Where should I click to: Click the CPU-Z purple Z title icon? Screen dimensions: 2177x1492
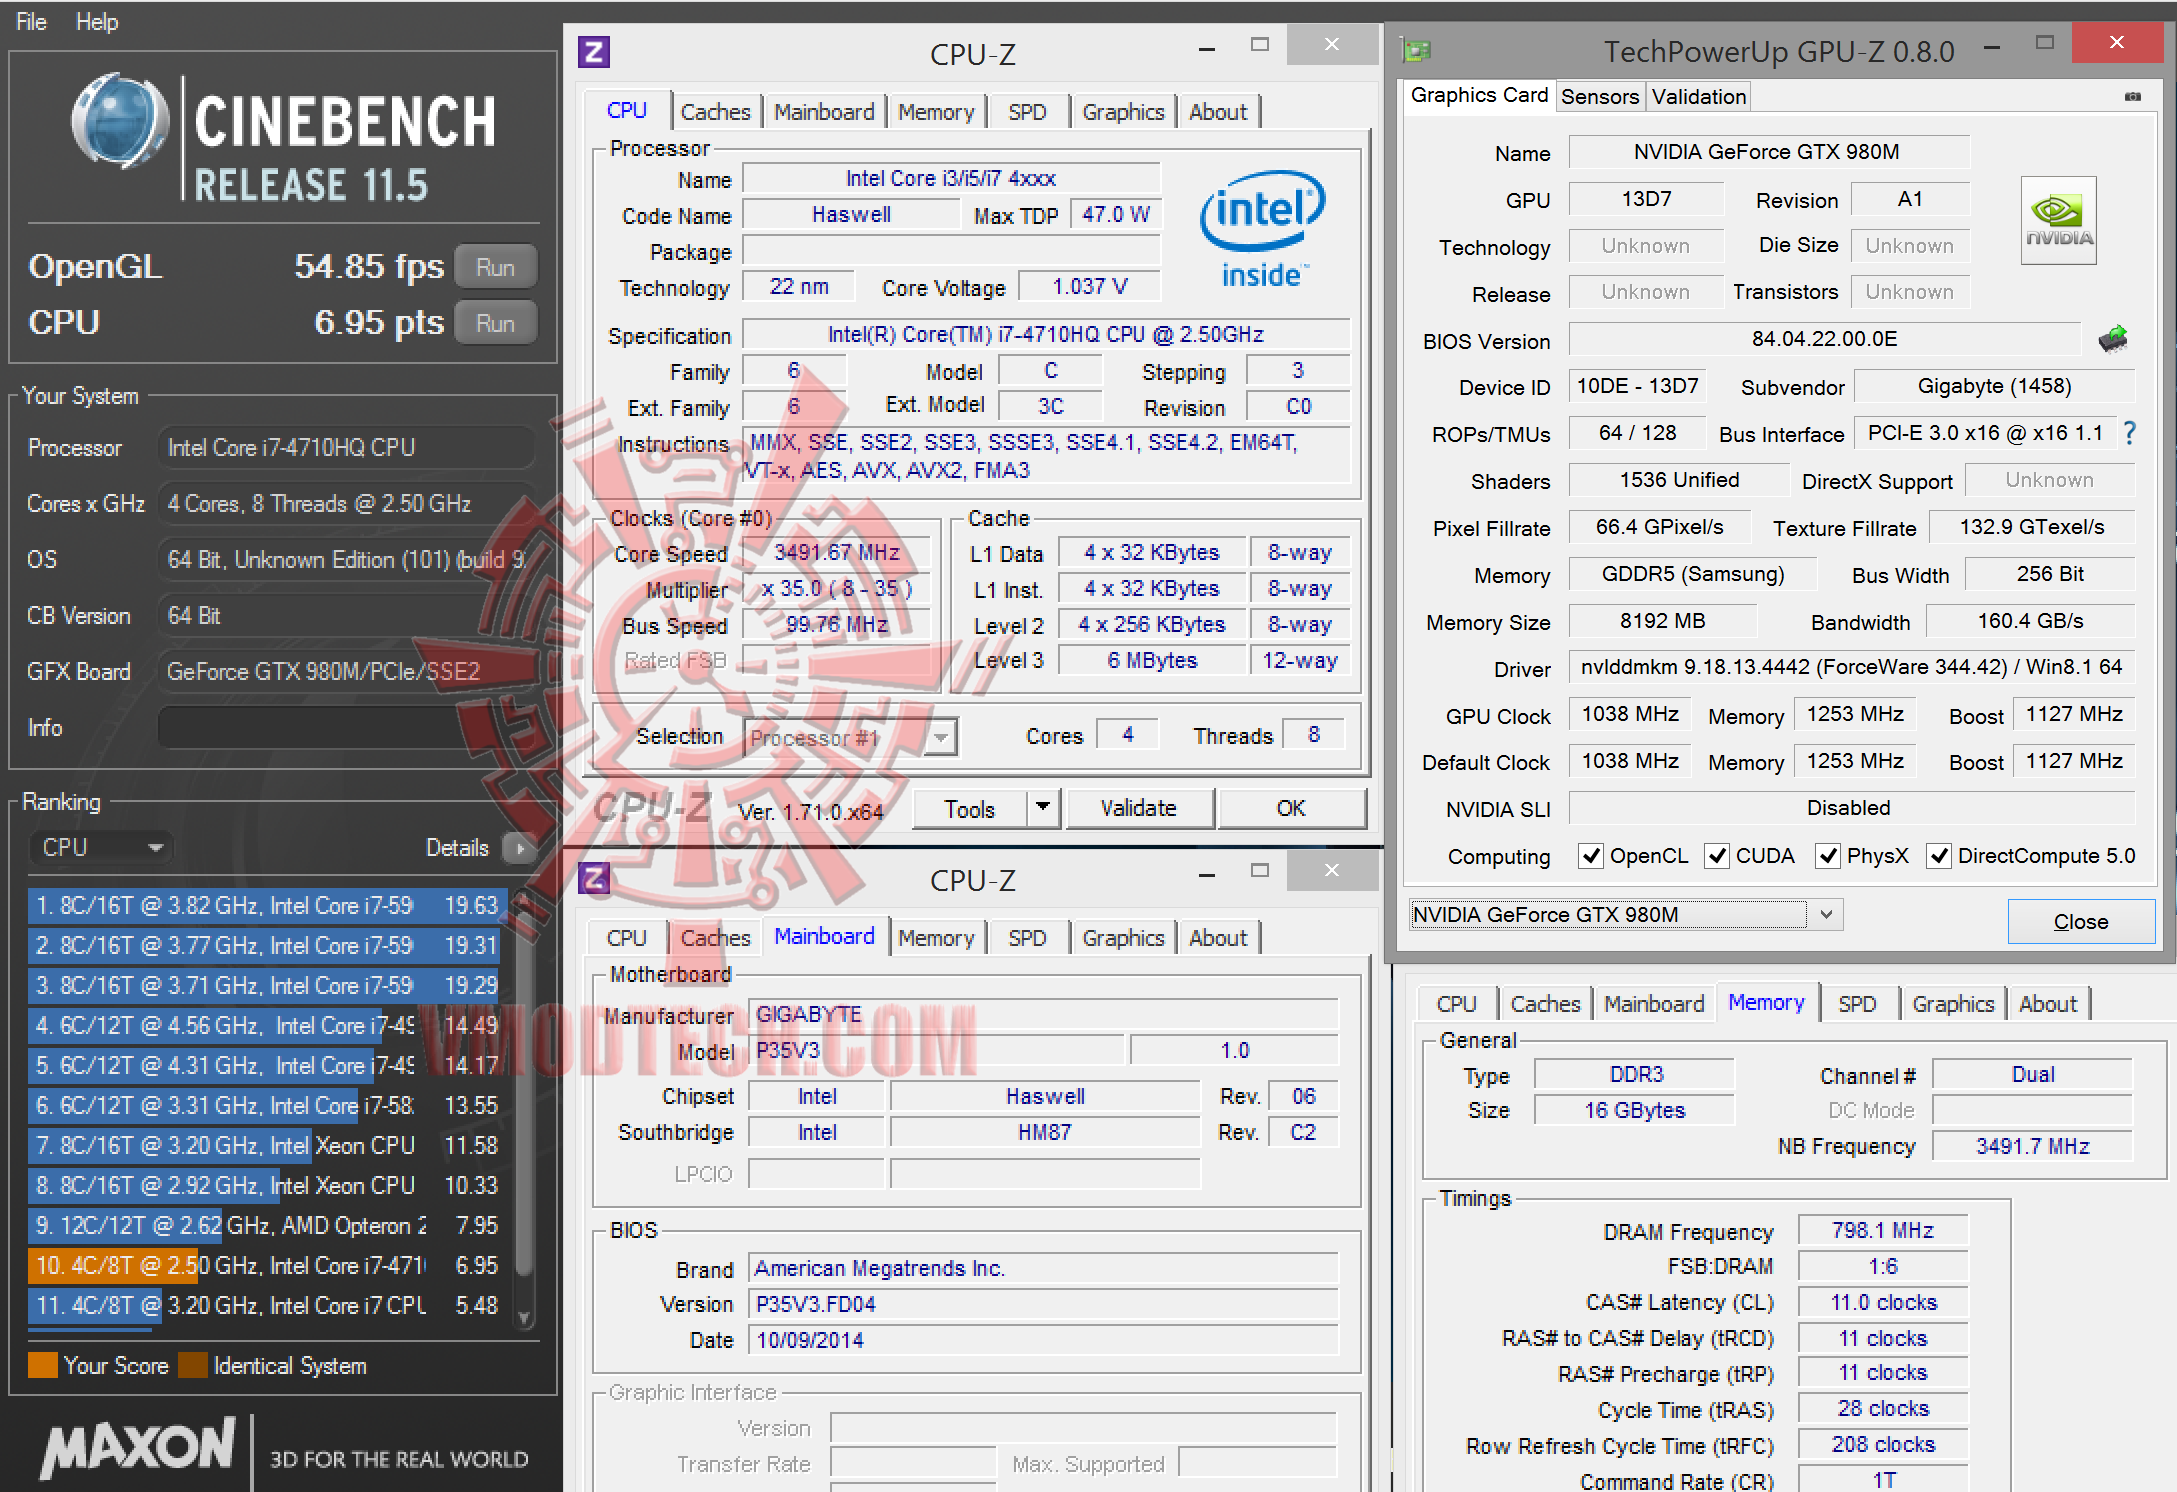594,52
